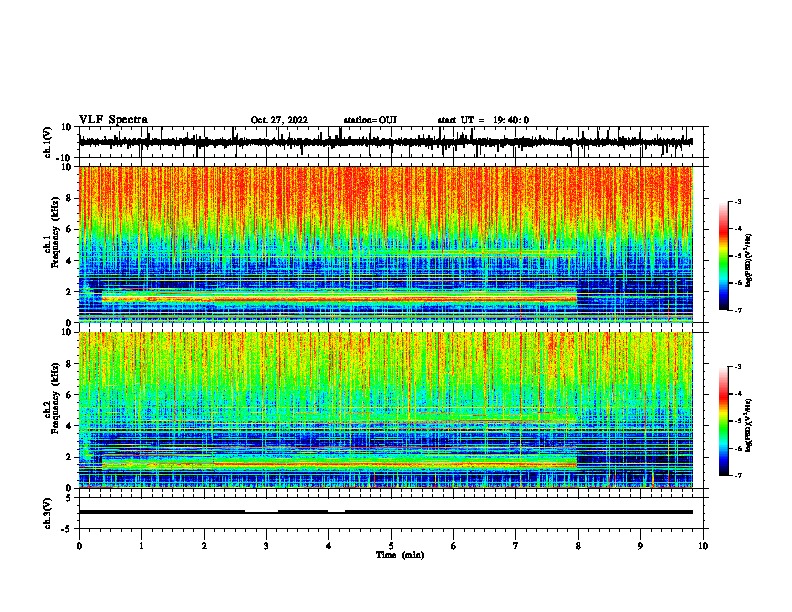Click the "-3" tick on ch.2 color bar
Screen dimensions: 792x612
738,367
